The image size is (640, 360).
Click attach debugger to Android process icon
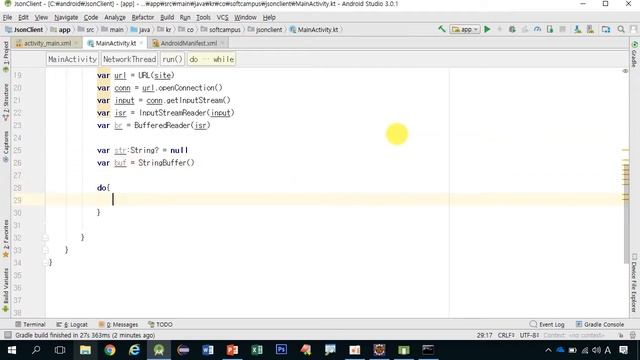550,29
